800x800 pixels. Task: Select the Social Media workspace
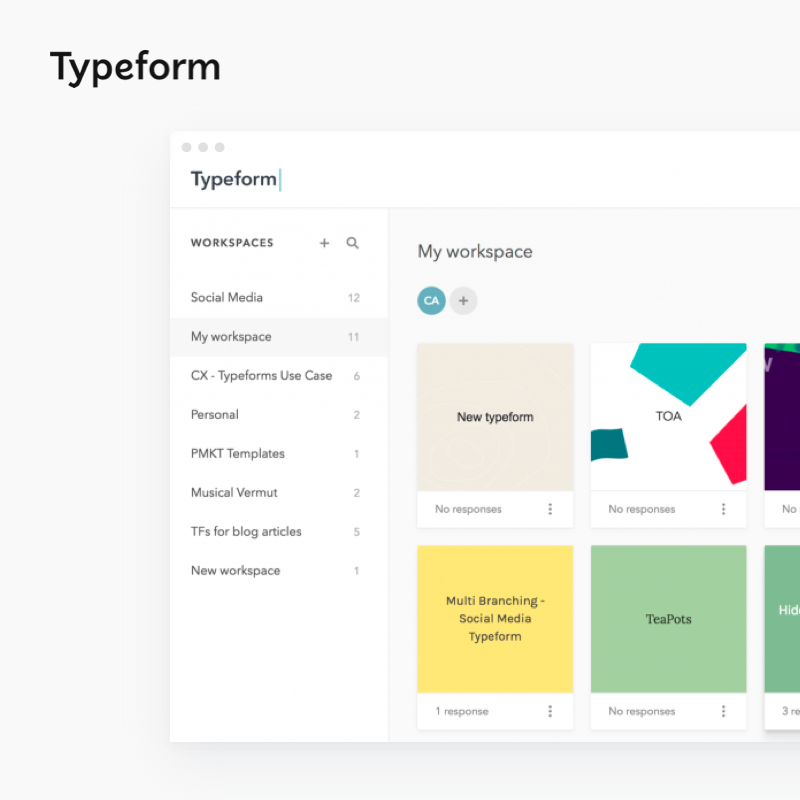[279, 297]
